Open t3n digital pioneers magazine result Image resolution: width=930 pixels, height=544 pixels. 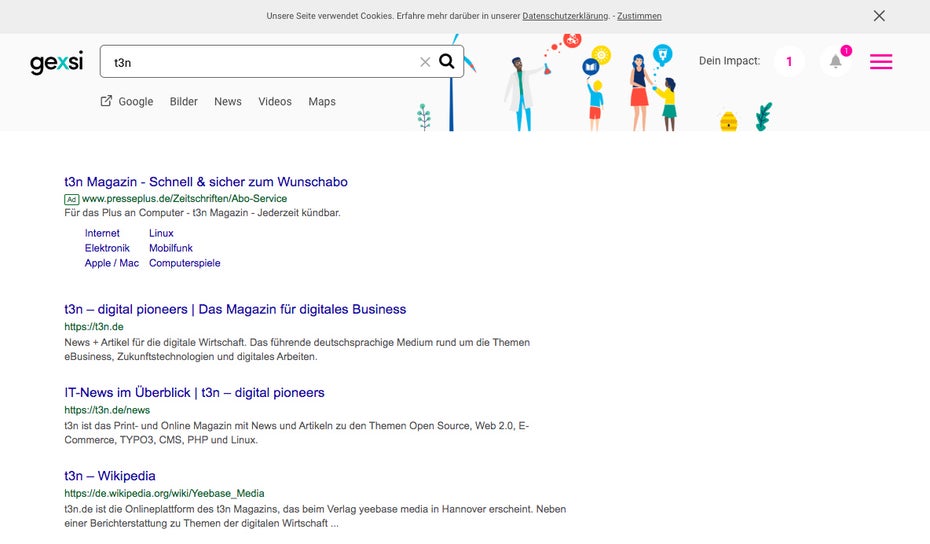coord(235,309)
